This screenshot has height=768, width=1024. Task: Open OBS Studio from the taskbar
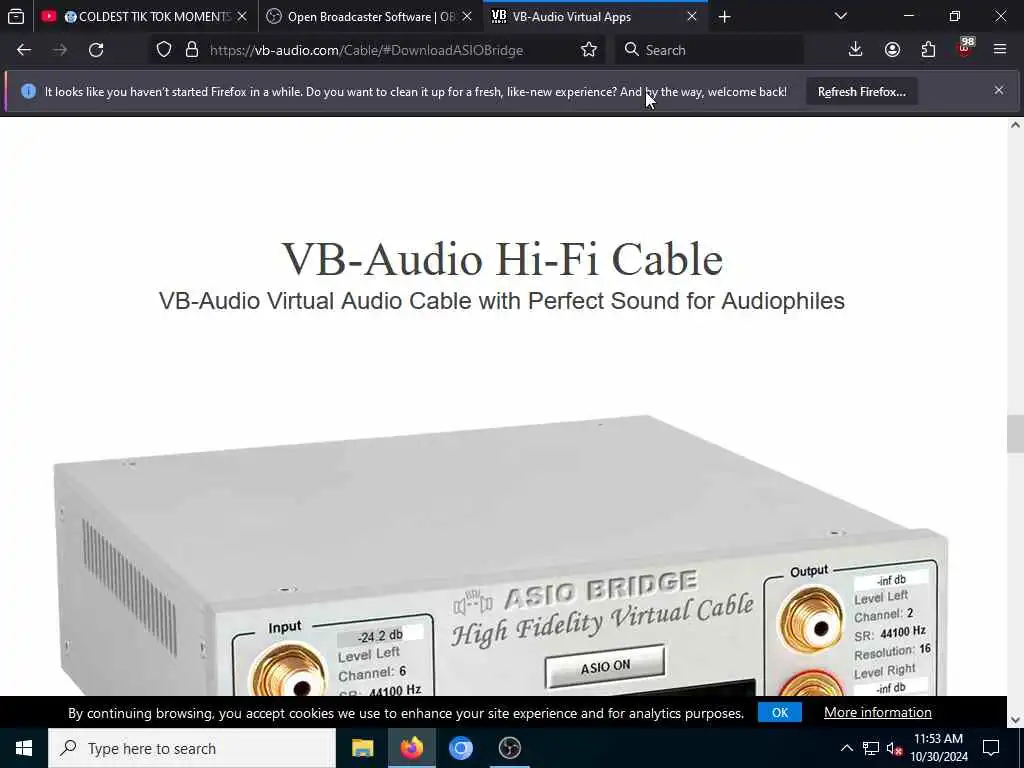[x=509, y=748]
